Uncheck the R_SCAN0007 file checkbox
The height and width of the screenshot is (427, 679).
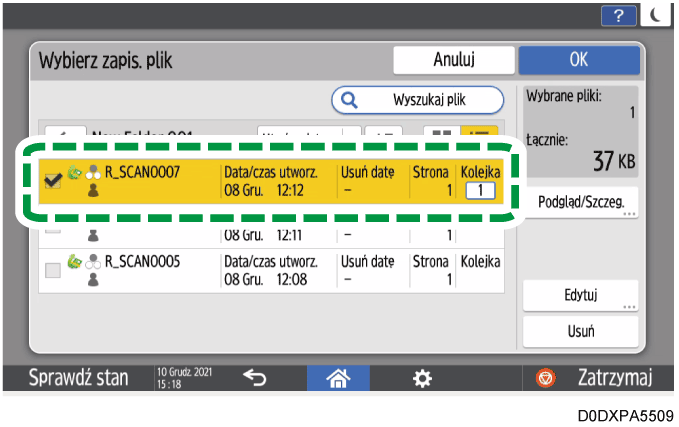coord(54,179)
